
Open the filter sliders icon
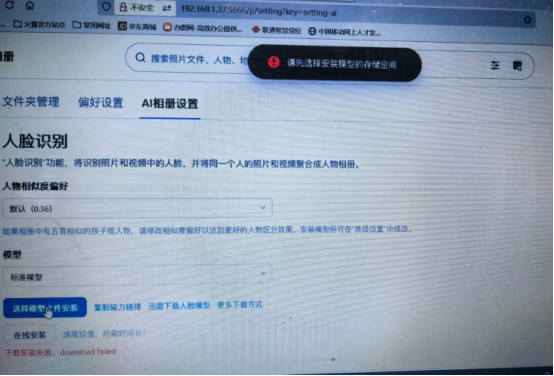(495, 65)
